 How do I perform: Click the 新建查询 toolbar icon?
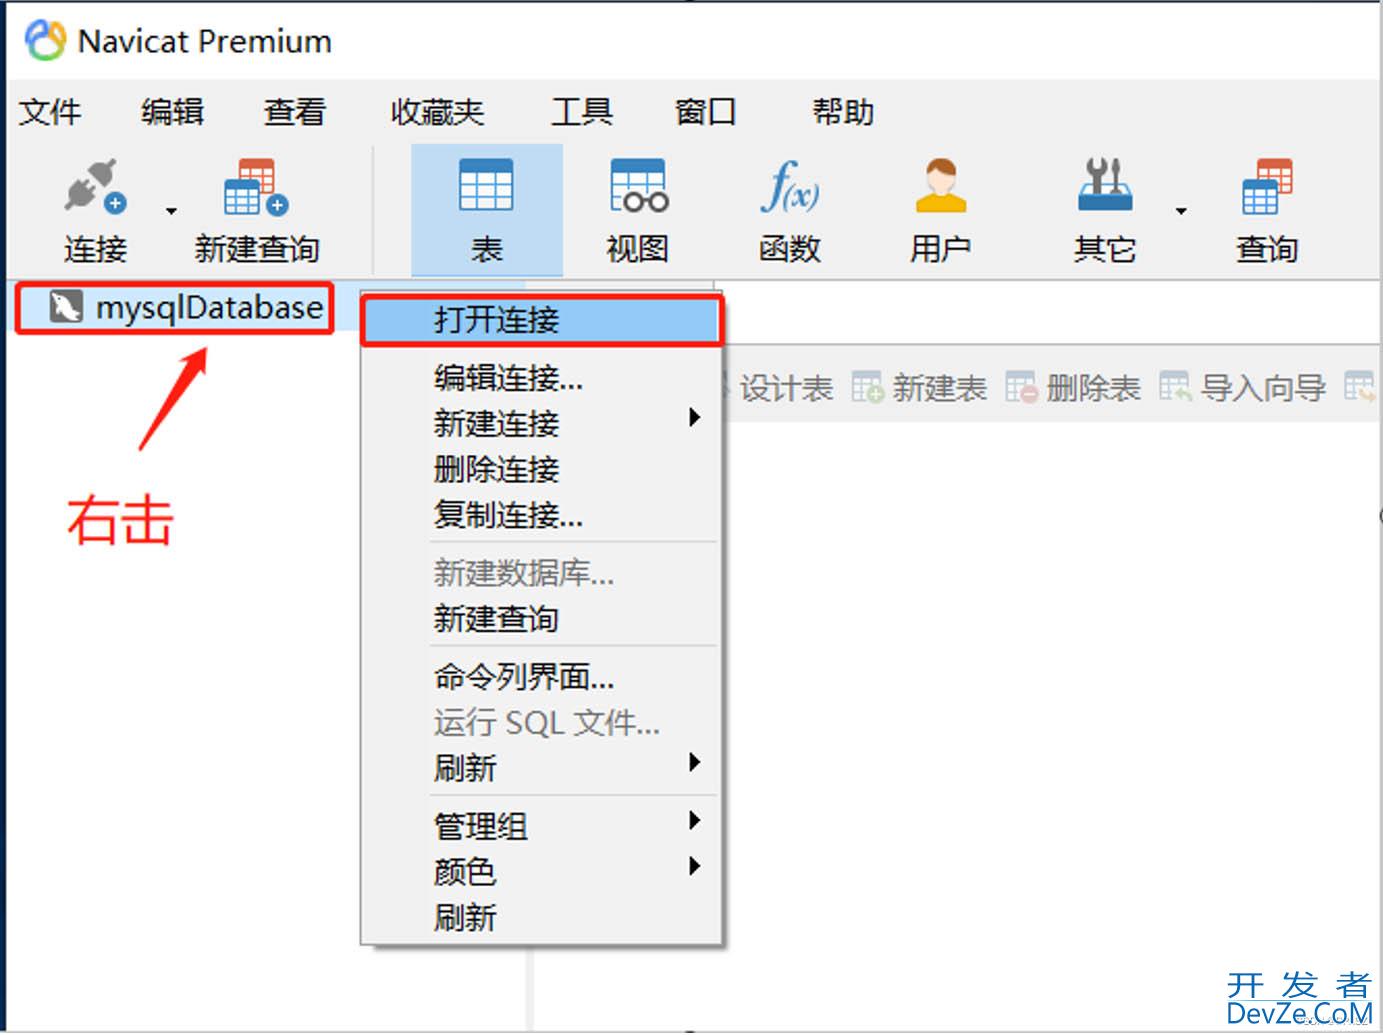click(x=256, y=186)
